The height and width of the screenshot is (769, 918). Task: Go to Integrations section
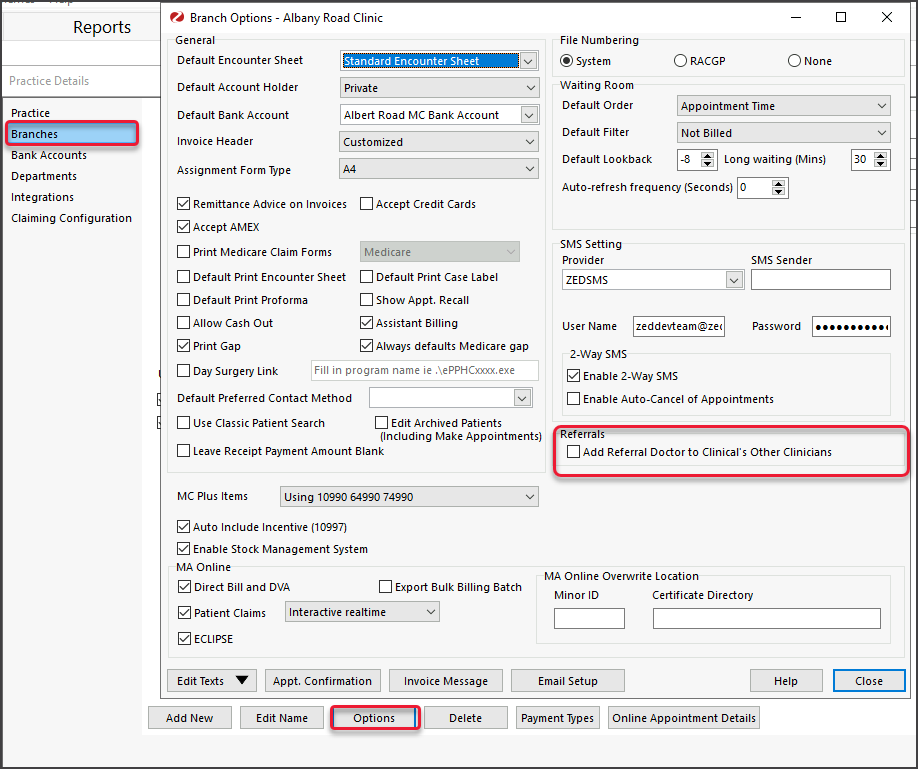42,197
